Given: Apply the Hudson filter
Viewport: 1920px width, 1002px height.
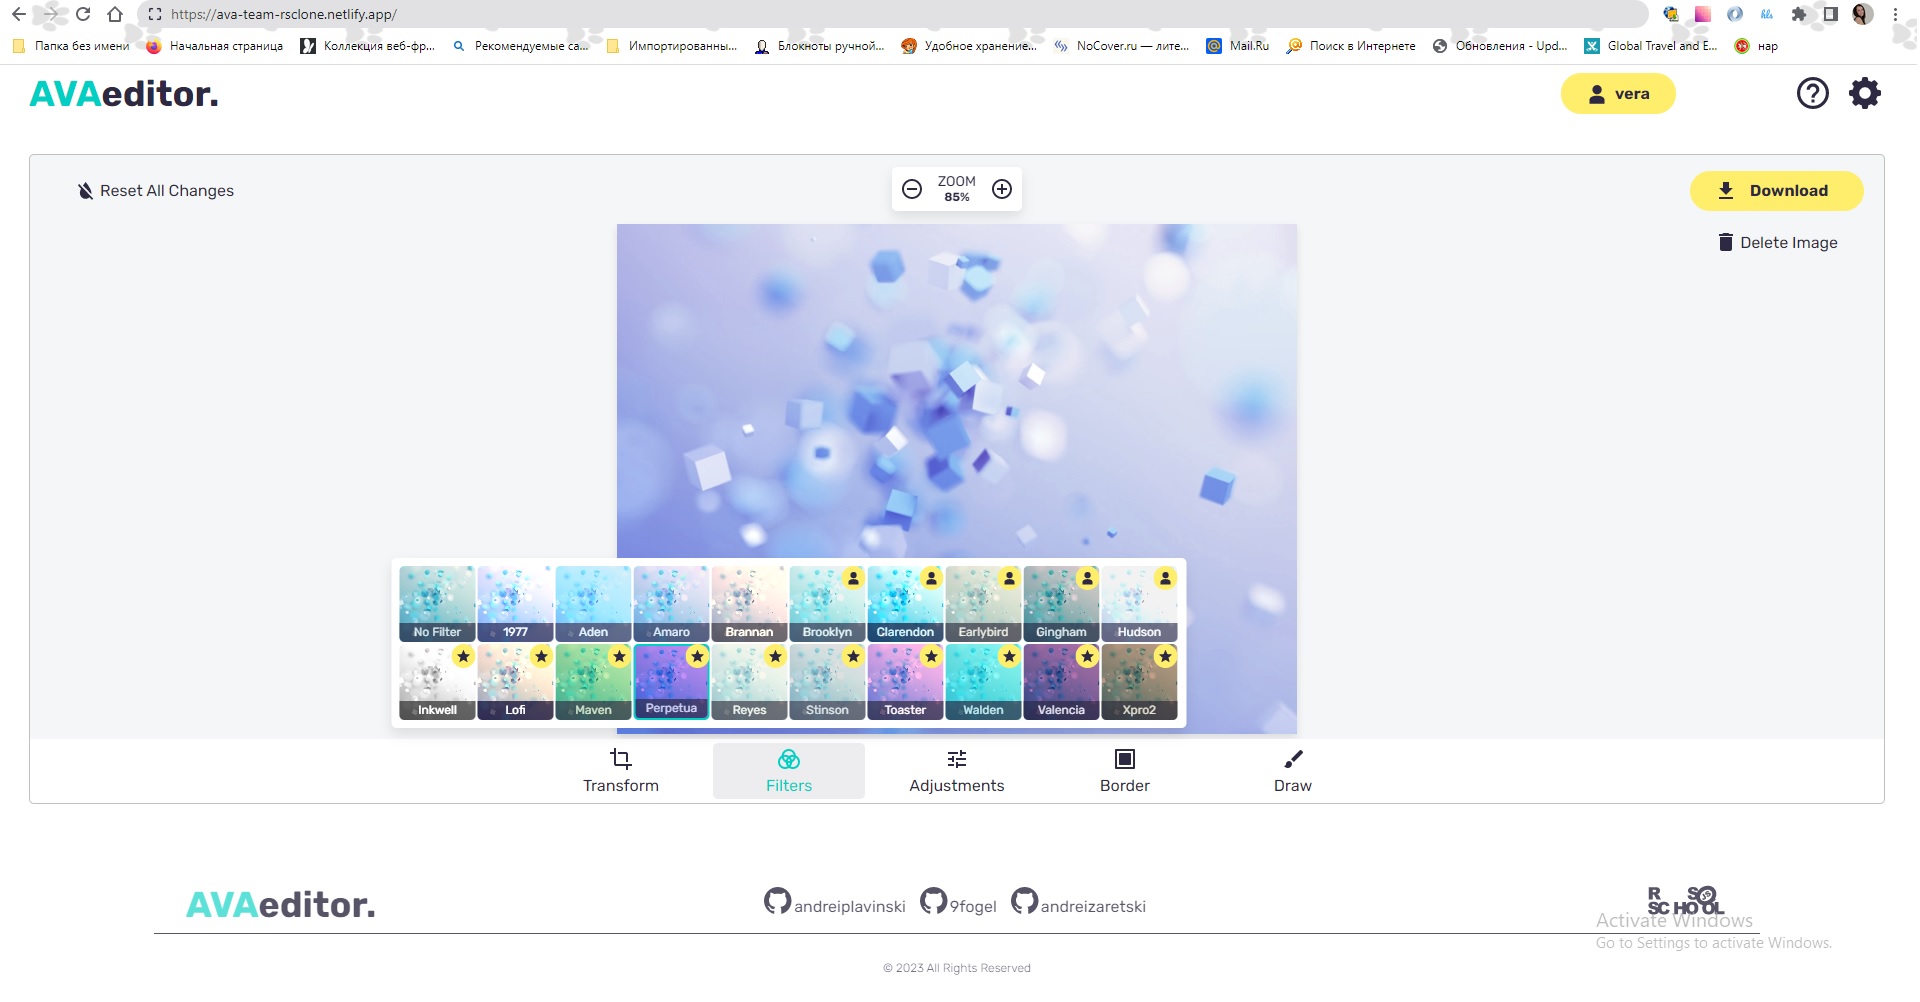Looking at the screenshot, I should click(x=1139, y=604).
